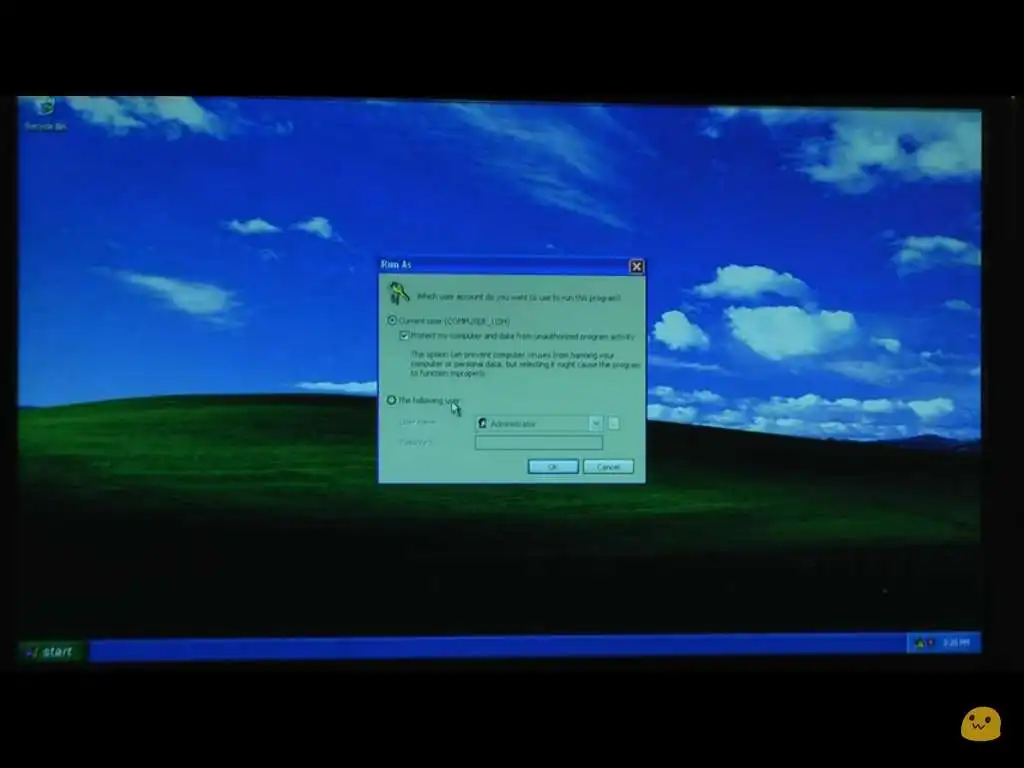1024x768 pixels.
Task: Open the Recycle Bin desktop icon
Action: click(45, 114)
